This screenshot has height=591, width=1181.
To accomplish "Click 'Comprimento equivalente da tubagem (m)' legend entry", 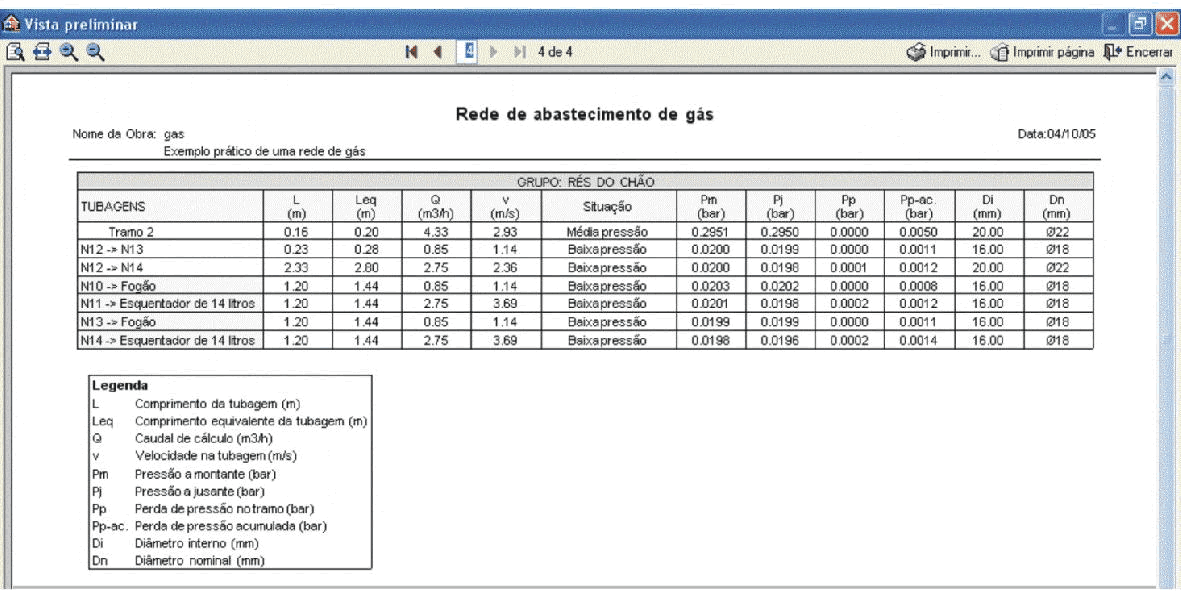I will (251, 422).
